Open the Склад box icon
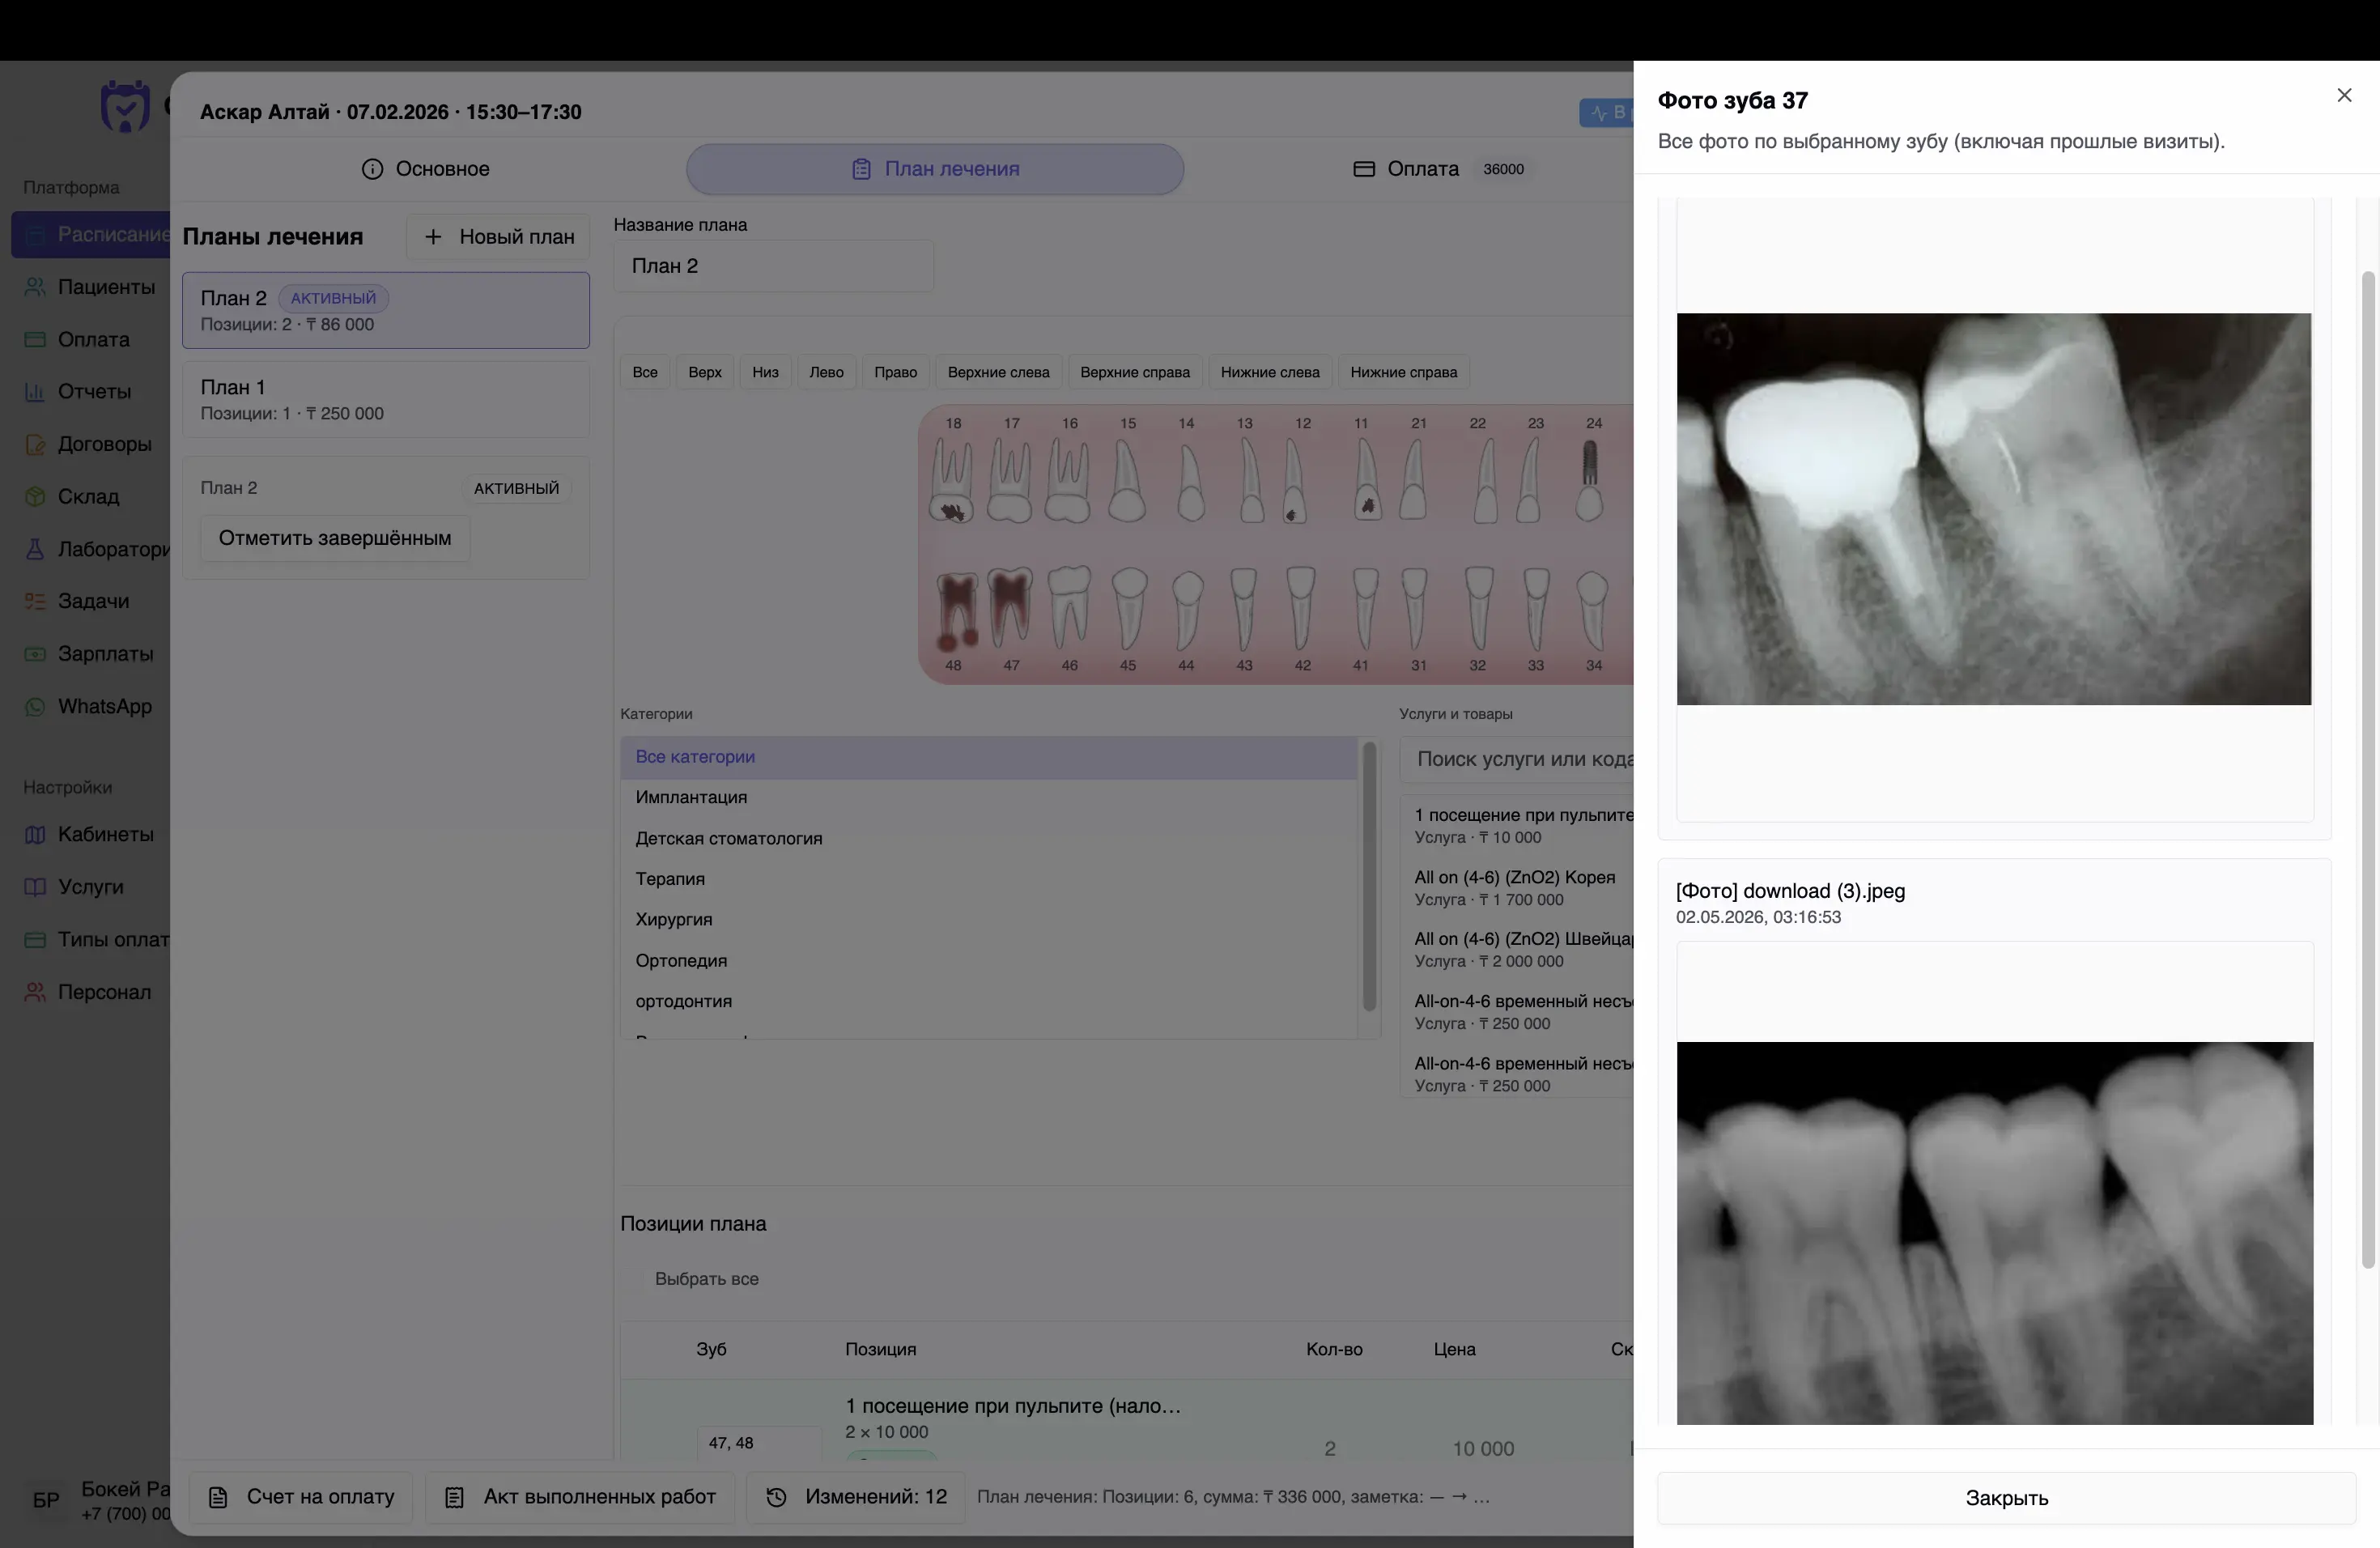2380x1548 pixels. pyautogui.click(x=35, y=496)
